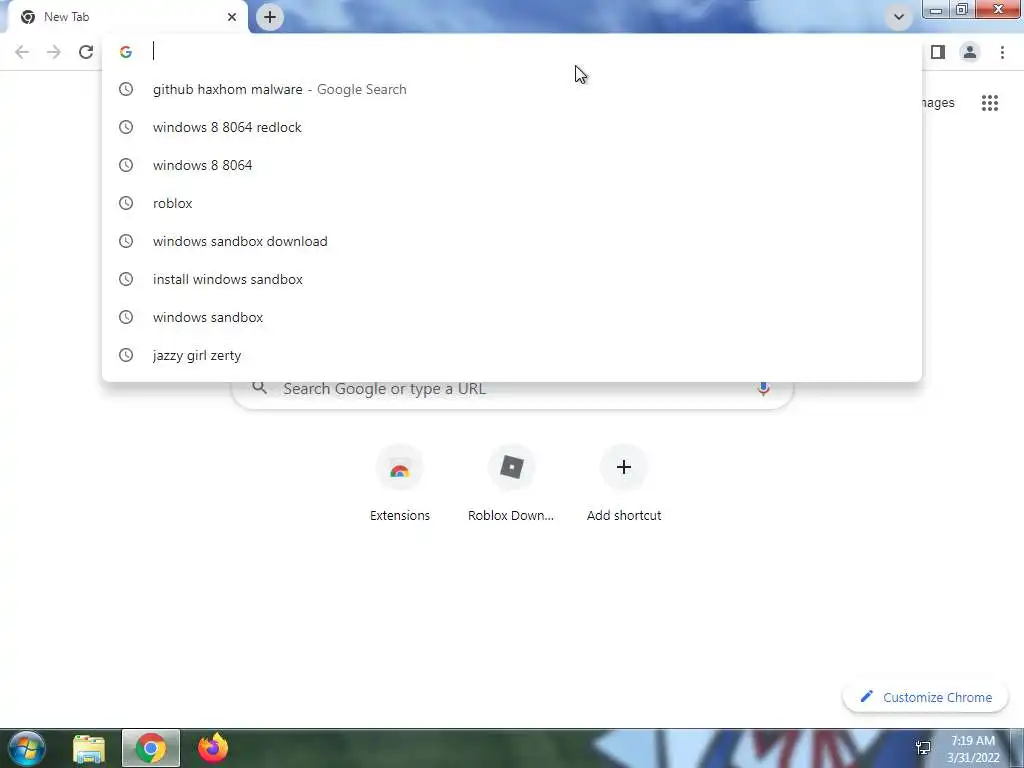Screen dimensions: 1024x768
Task: Close the New Tab tab
Action: [x=232, y=17]
